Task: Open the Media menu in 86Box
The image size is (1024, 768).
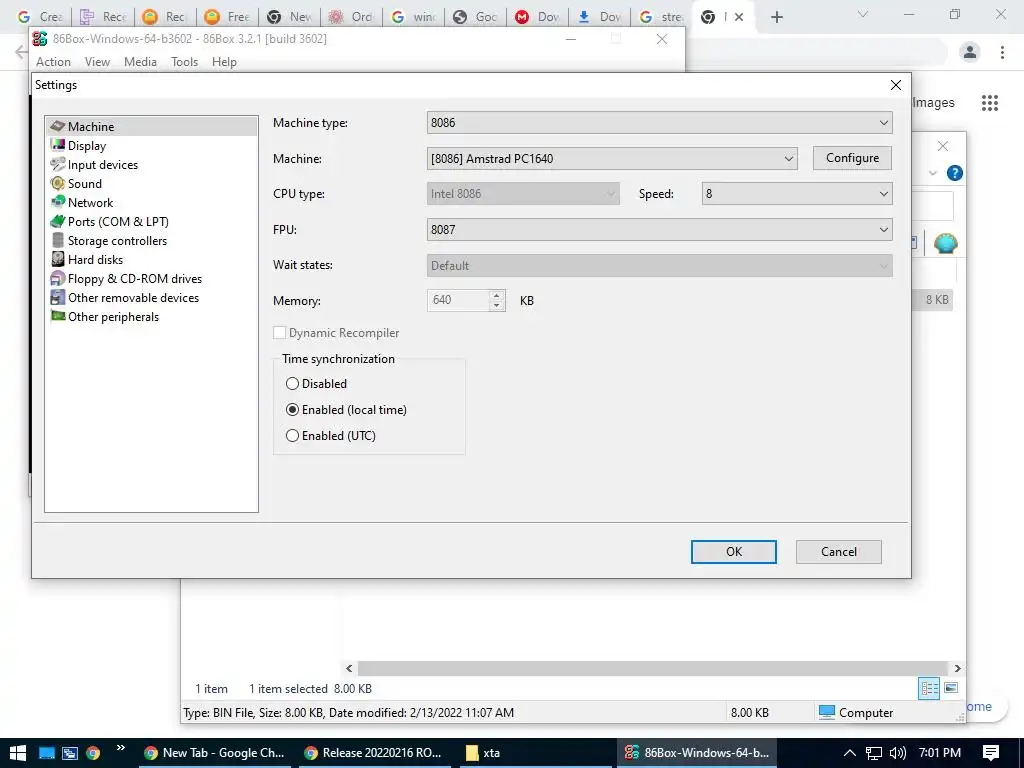Action: click(x=140, y=62)
